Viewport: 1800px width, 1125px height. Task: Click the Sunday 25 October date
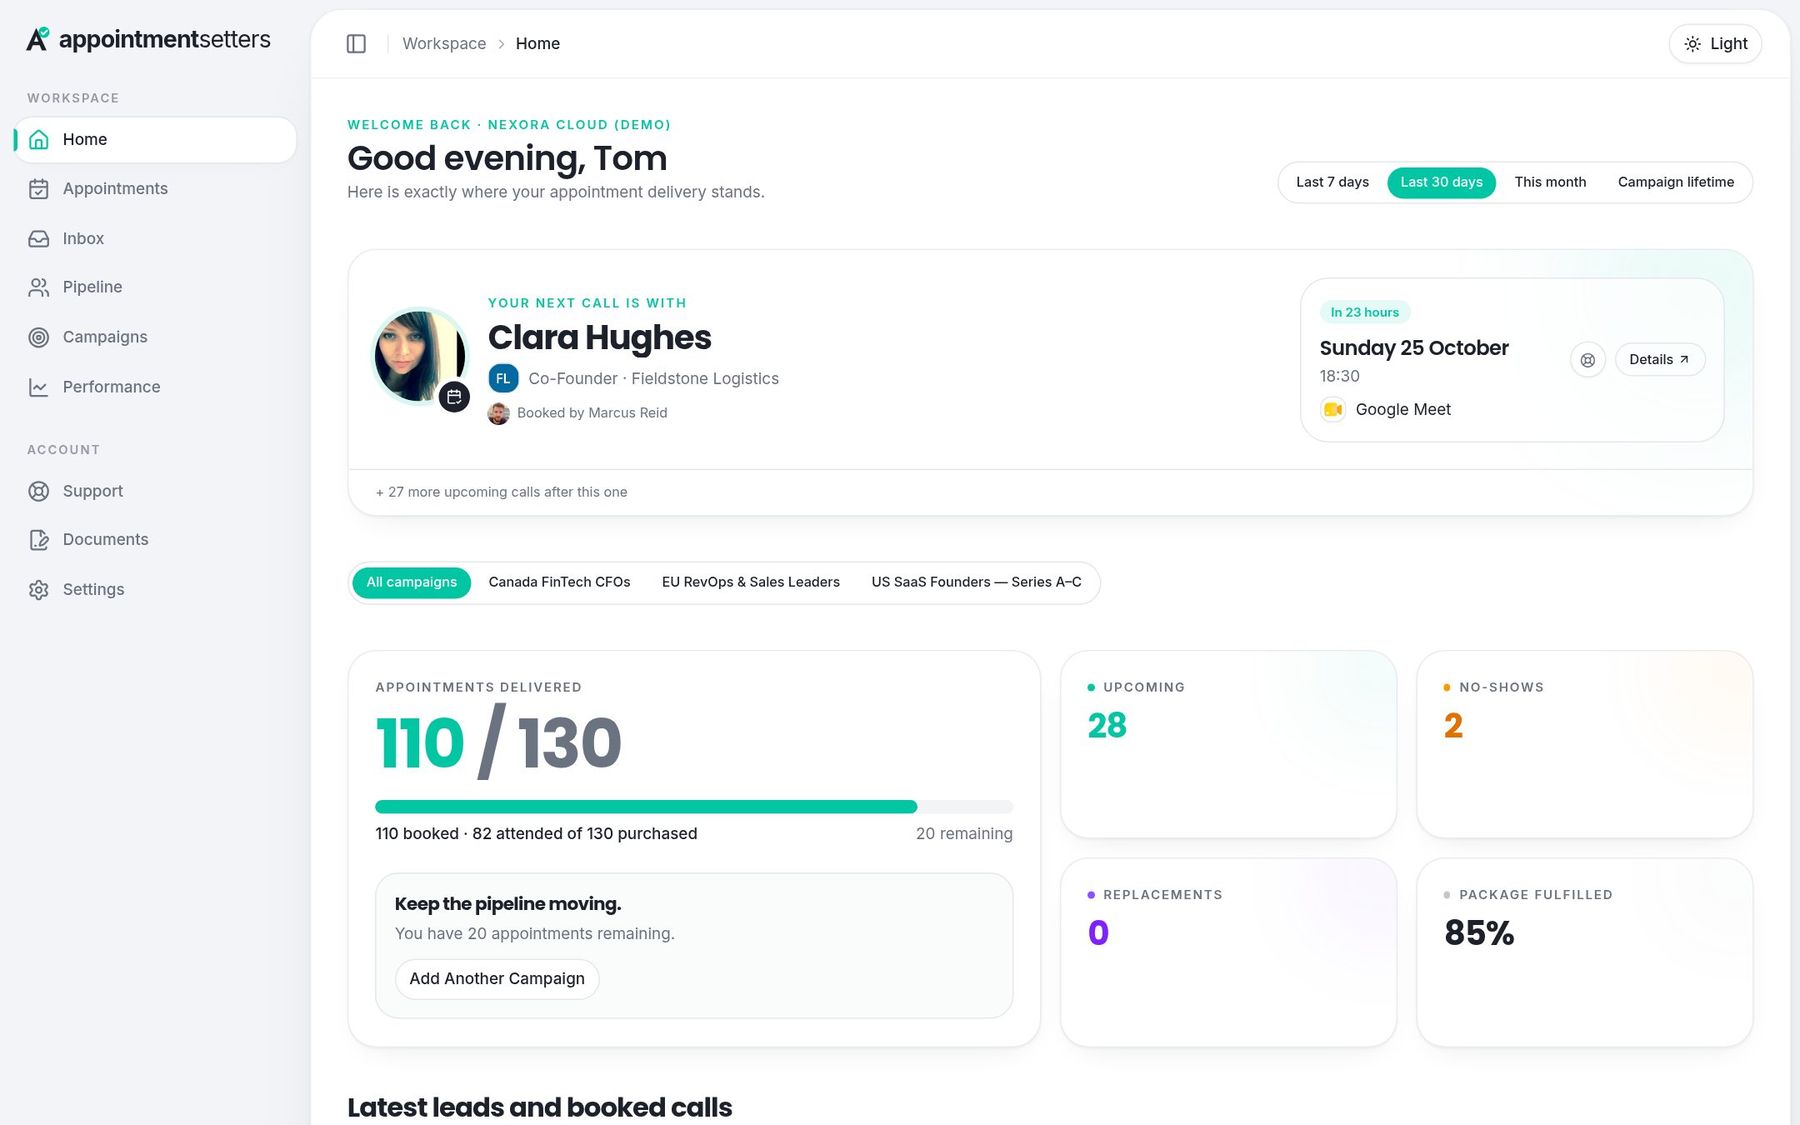click(1414, 348)
